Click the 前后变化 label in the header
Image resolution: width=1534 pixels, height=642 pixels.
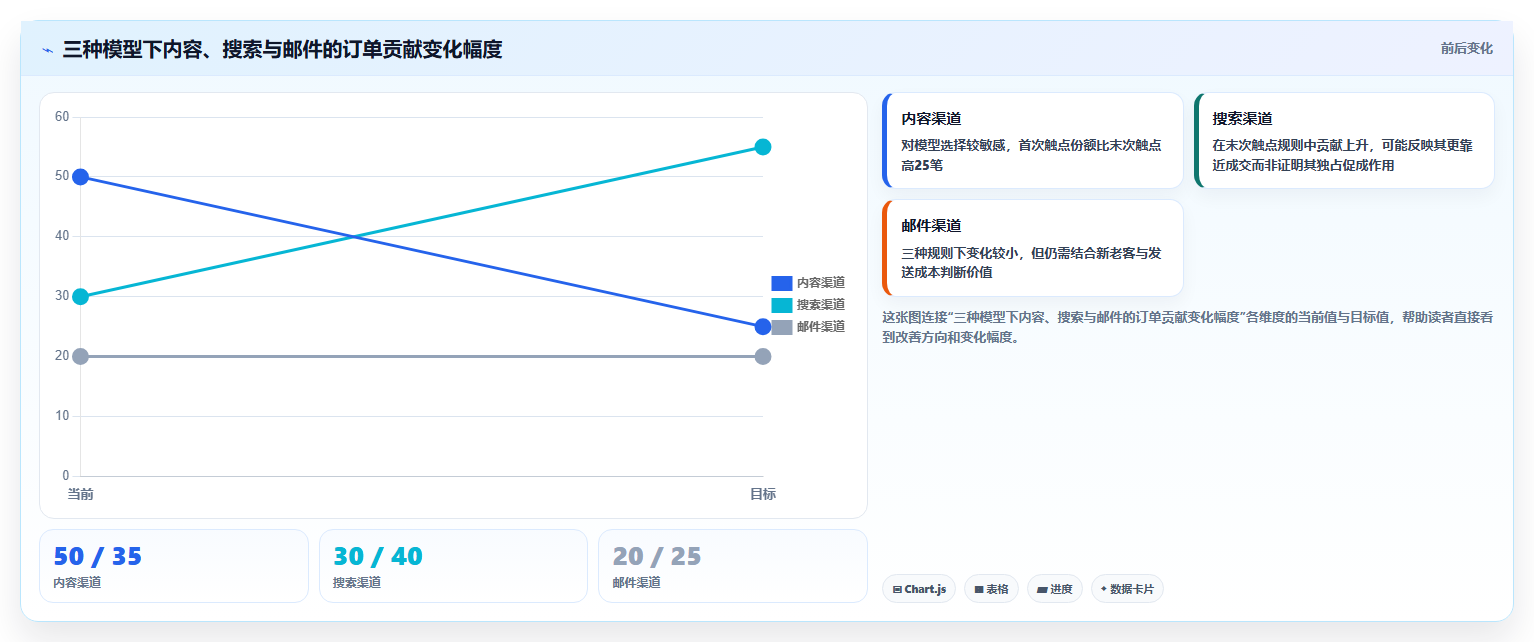[x=1466, y=48]
